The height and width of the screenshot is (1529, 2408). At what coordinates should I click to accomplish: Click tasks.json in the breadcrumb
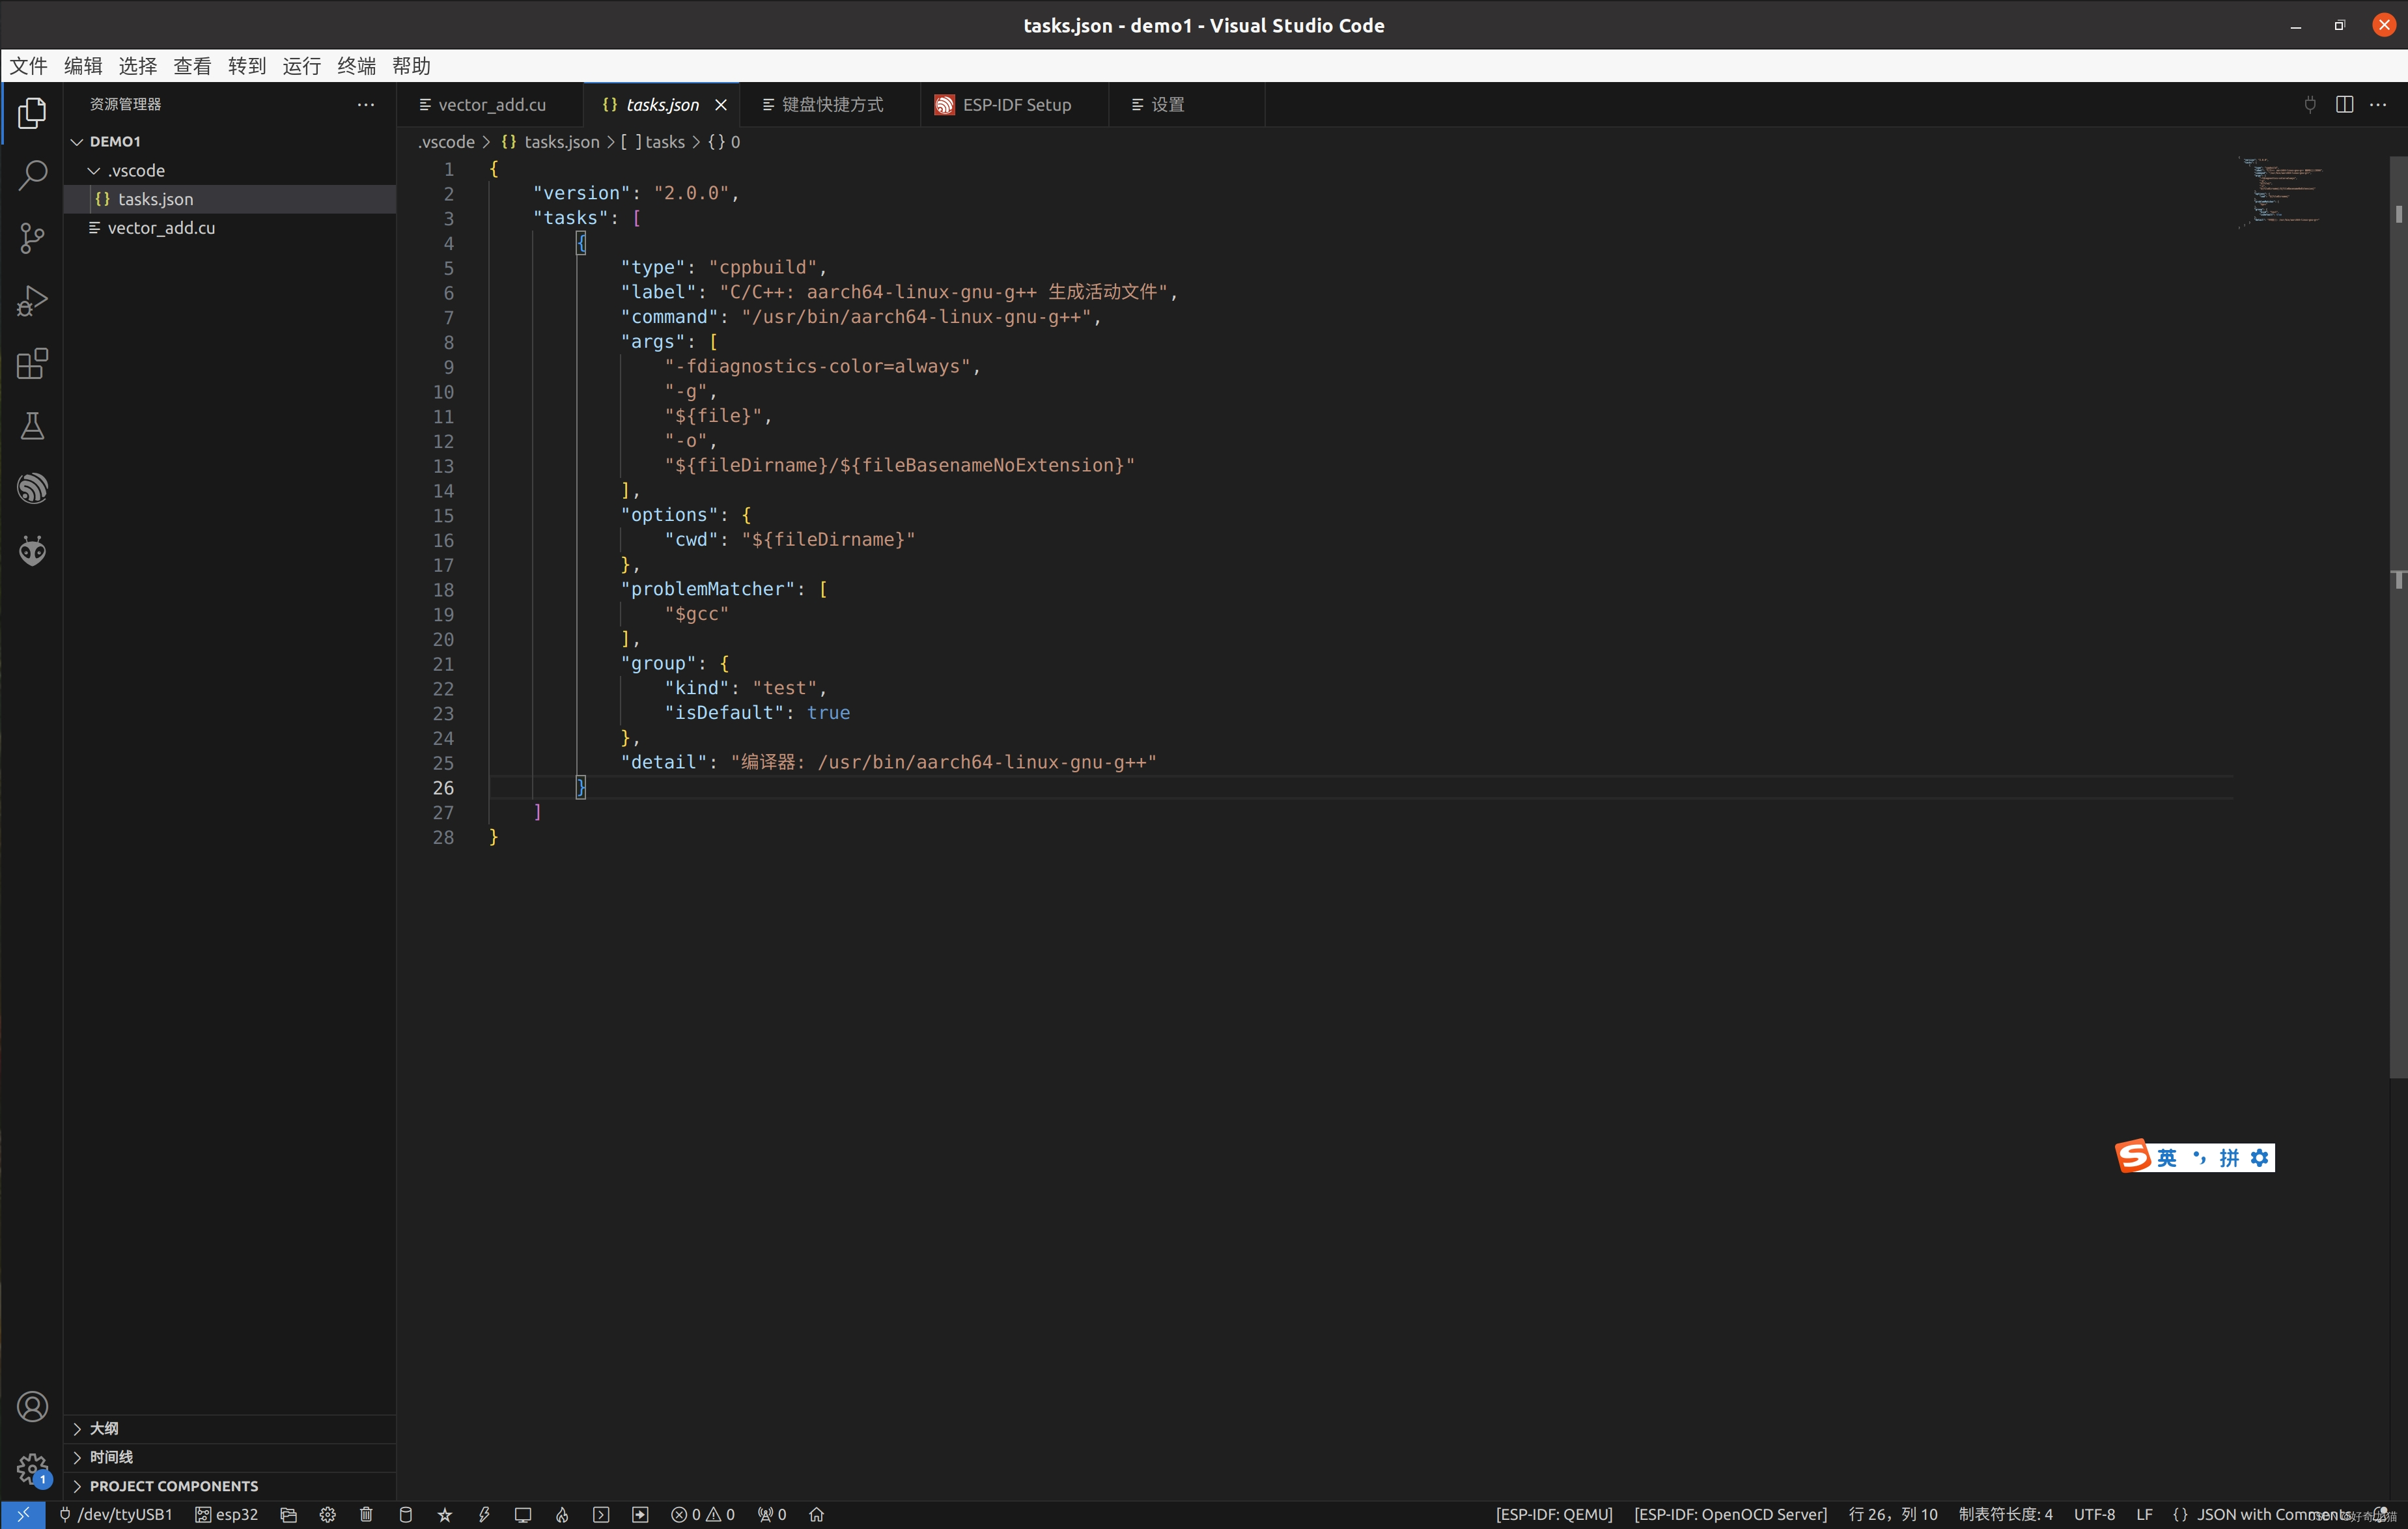[x=550, y=142]
